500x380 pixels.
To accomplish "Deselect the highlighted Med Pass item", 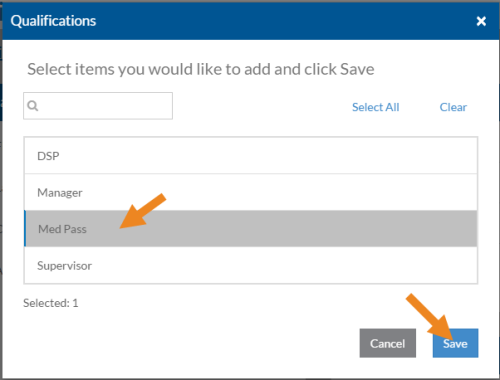I will 251,229.
